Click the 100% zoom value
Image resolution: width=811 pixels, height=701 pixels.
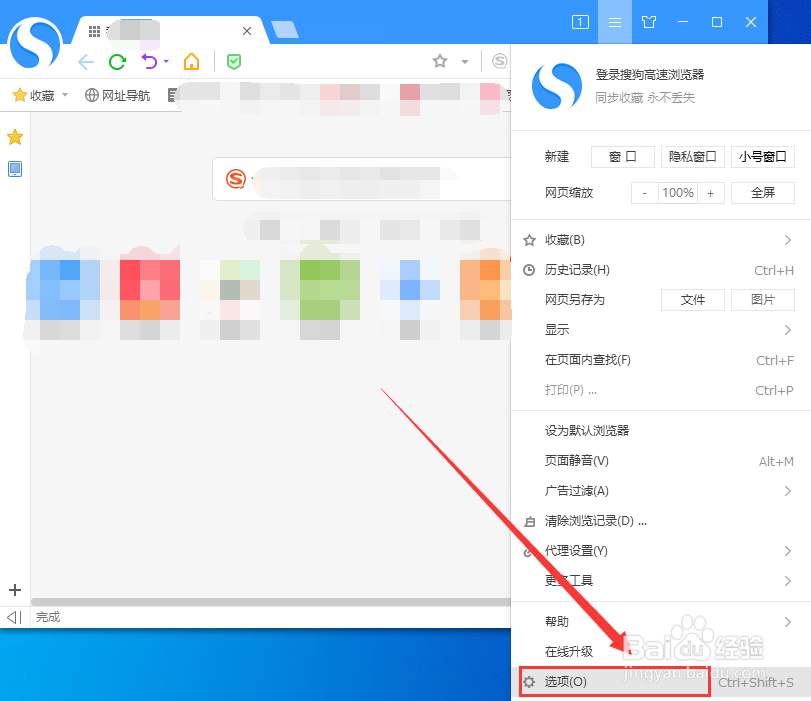[678, 193]
